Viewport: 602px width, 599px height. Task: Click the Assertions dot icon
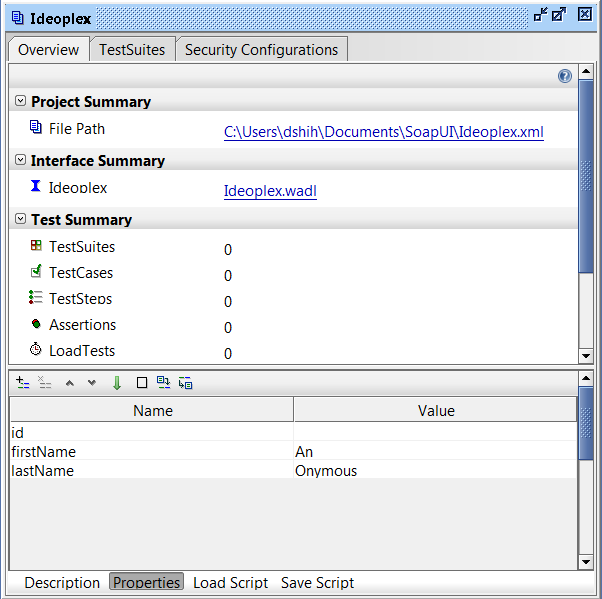click(x=36, y=324)
